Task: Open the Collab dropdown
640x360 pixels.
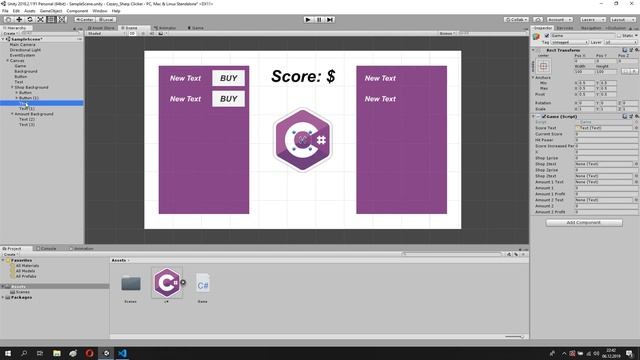Action: (x=516, y=19)
